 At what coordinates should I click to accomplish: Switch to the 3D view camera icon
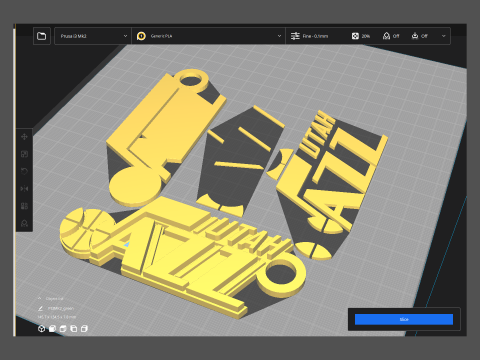click(x=41, y=329)
